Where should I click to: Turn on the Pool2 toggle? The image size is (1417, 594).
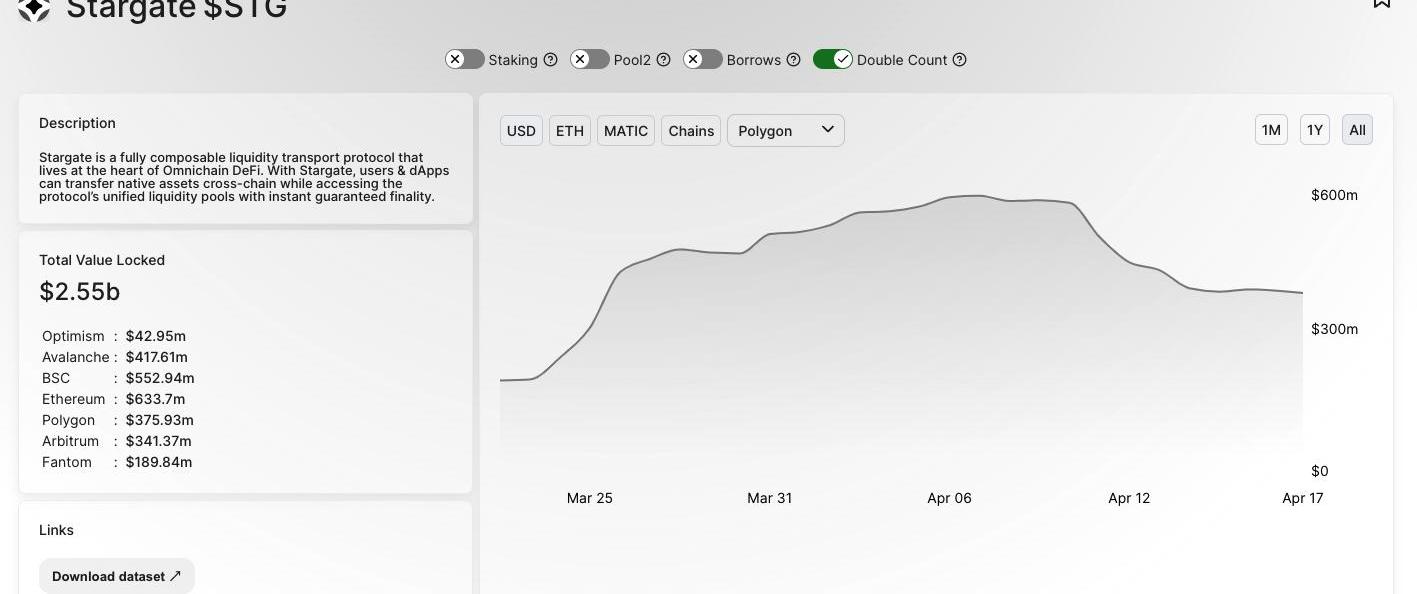(590, 60)
